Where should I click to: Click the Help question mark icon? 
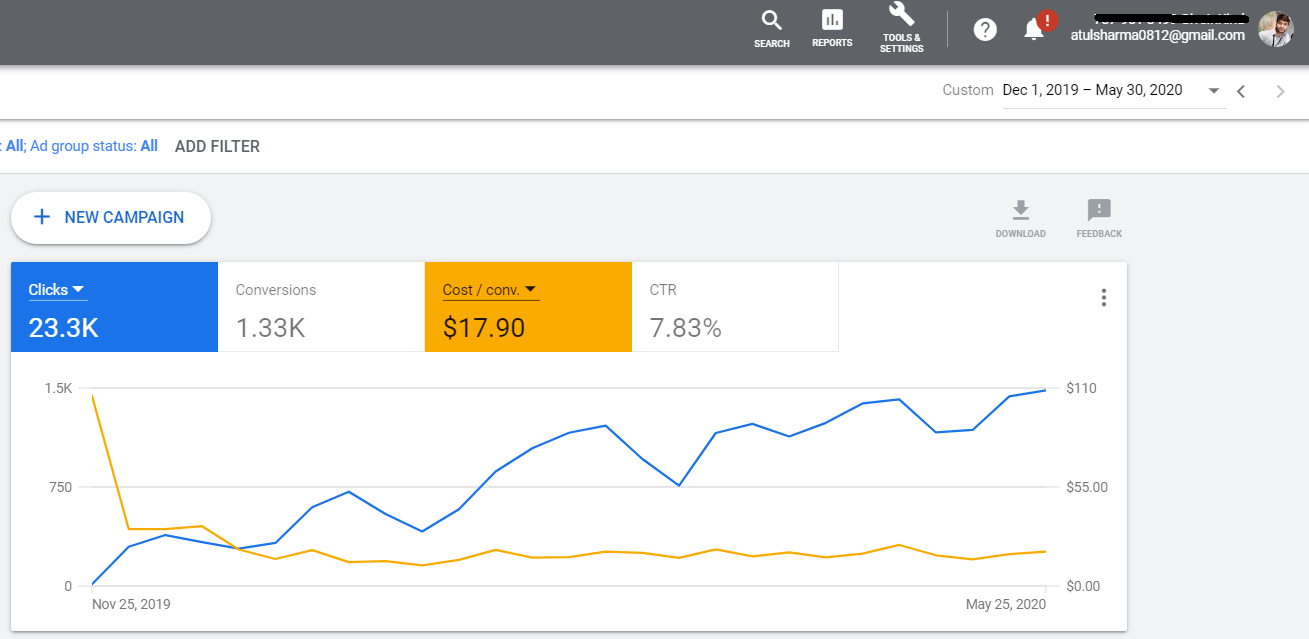tap(985, 30)
